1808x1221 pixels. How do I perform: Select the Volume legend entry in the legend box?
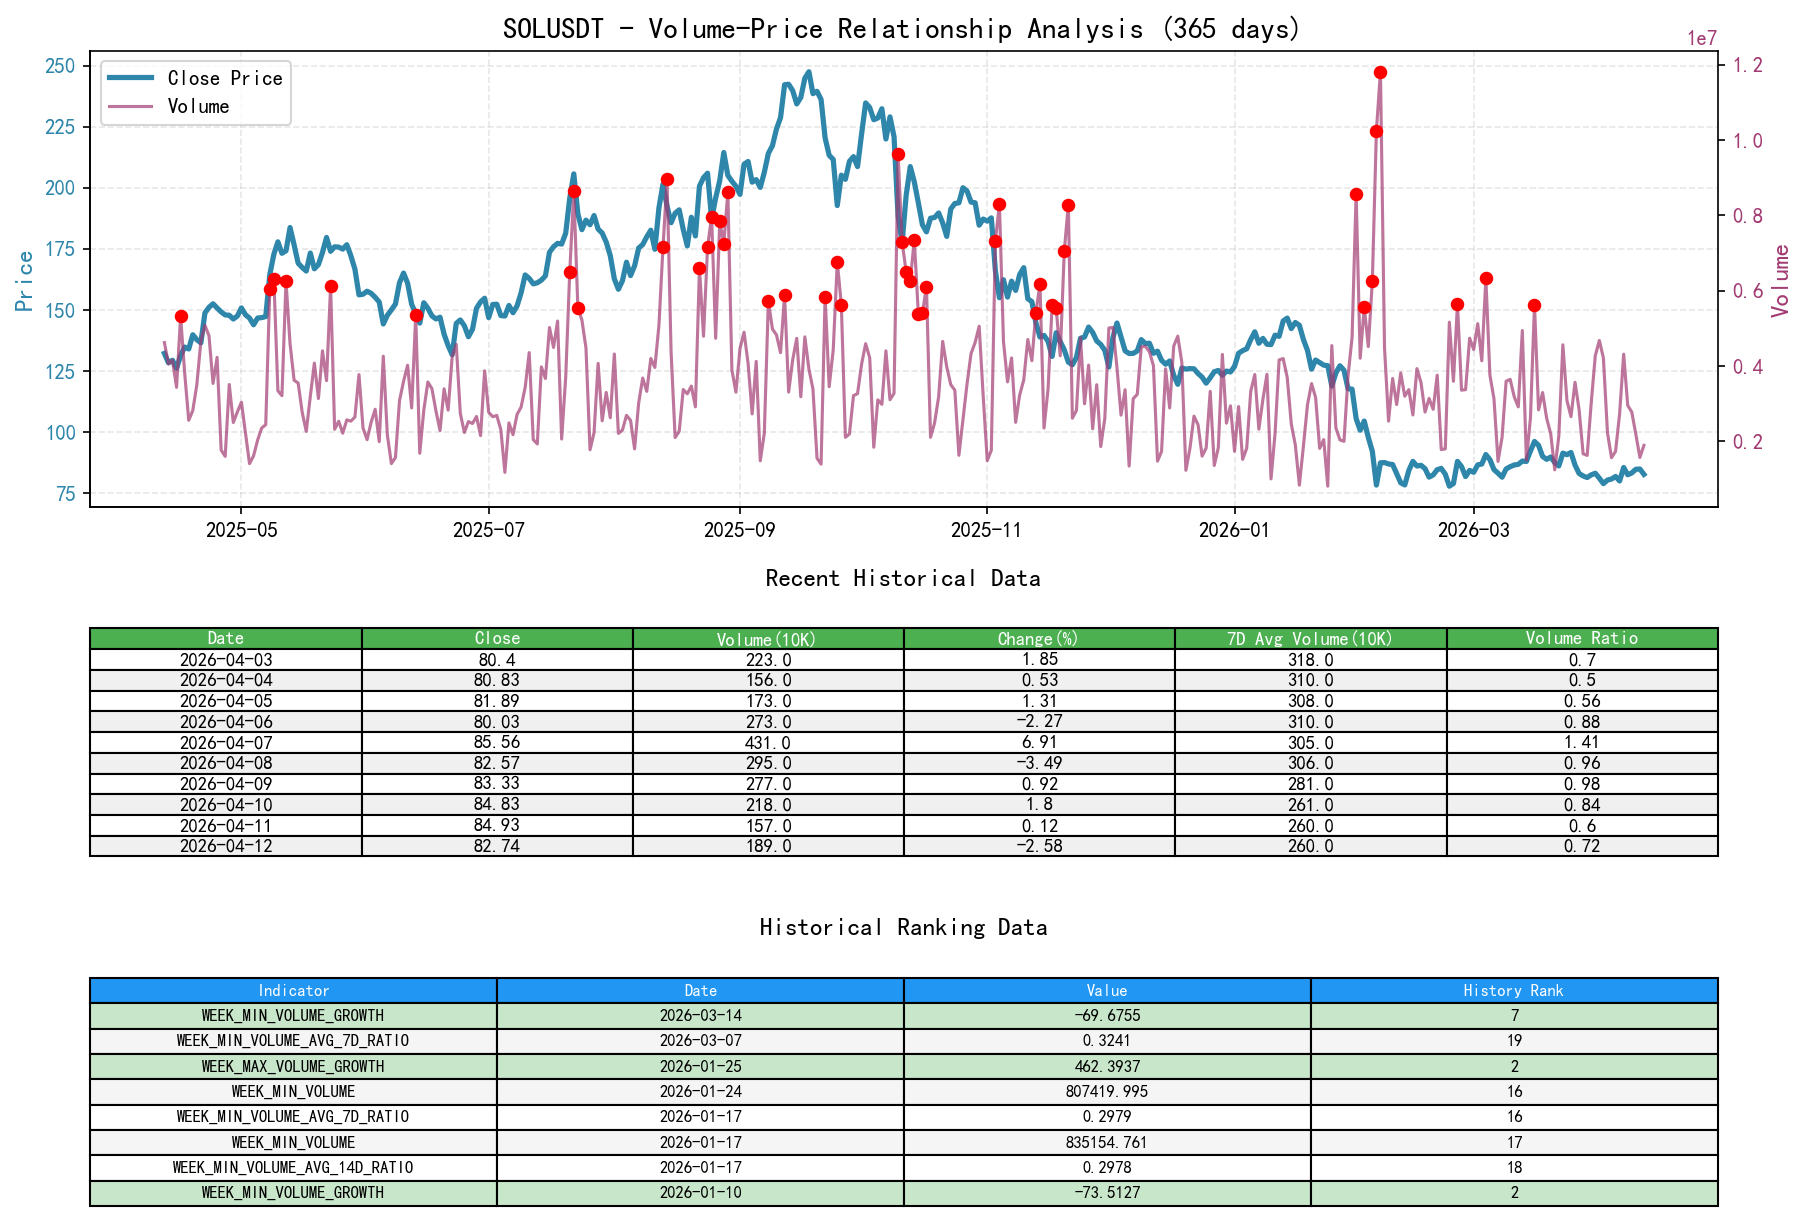(168, 106)
